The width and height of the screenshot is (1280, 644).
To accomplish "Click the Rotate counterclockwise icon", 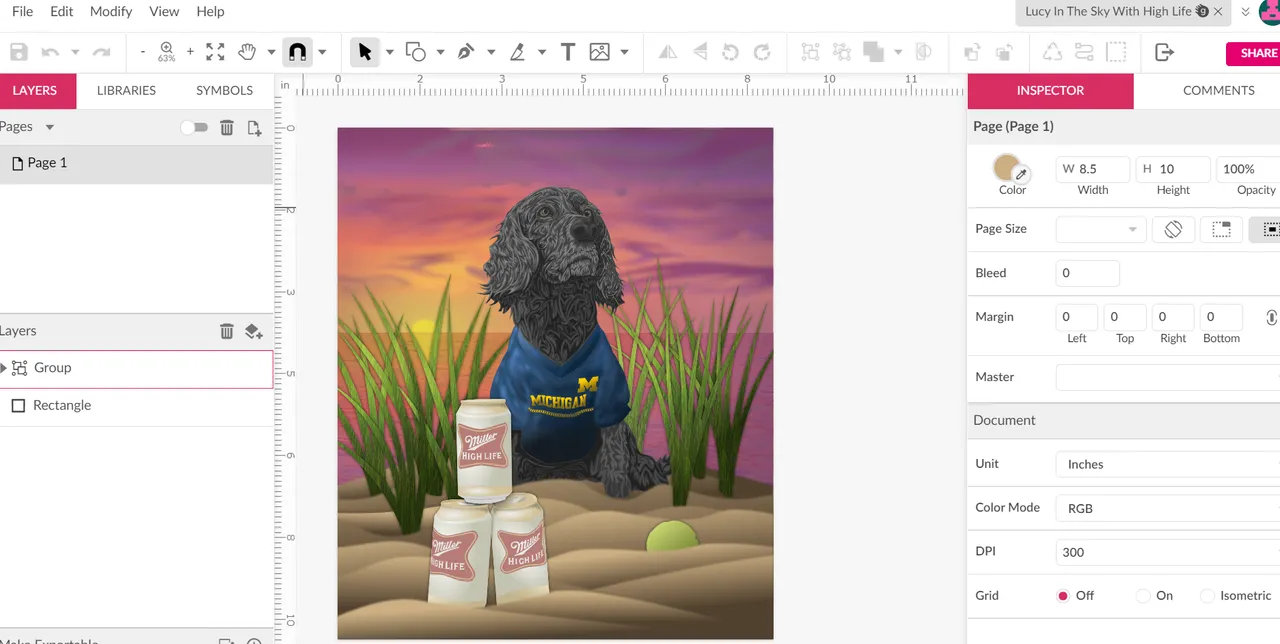I will [731, 52].
